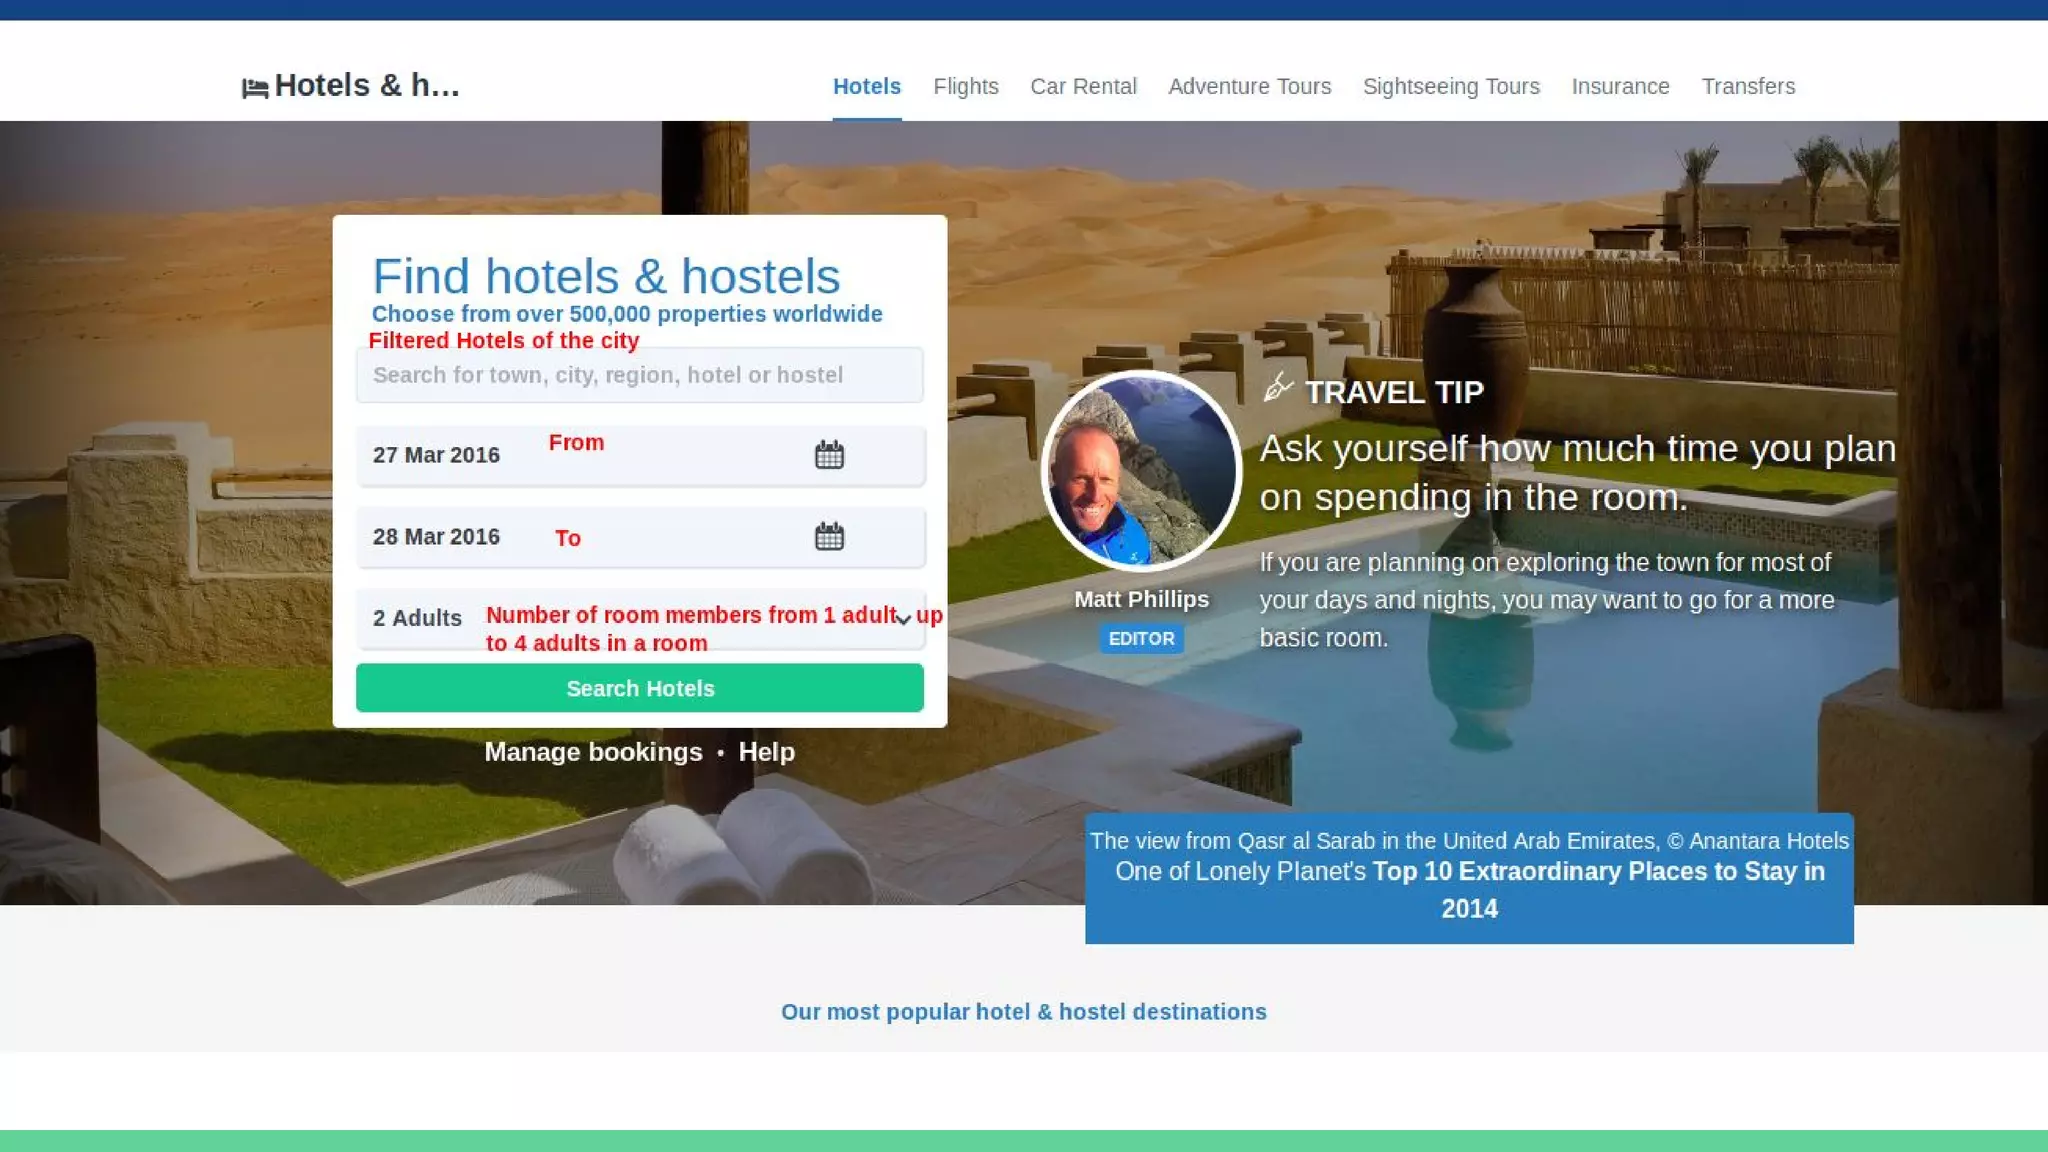Click the travel tip pen icon

[1278, 387]
